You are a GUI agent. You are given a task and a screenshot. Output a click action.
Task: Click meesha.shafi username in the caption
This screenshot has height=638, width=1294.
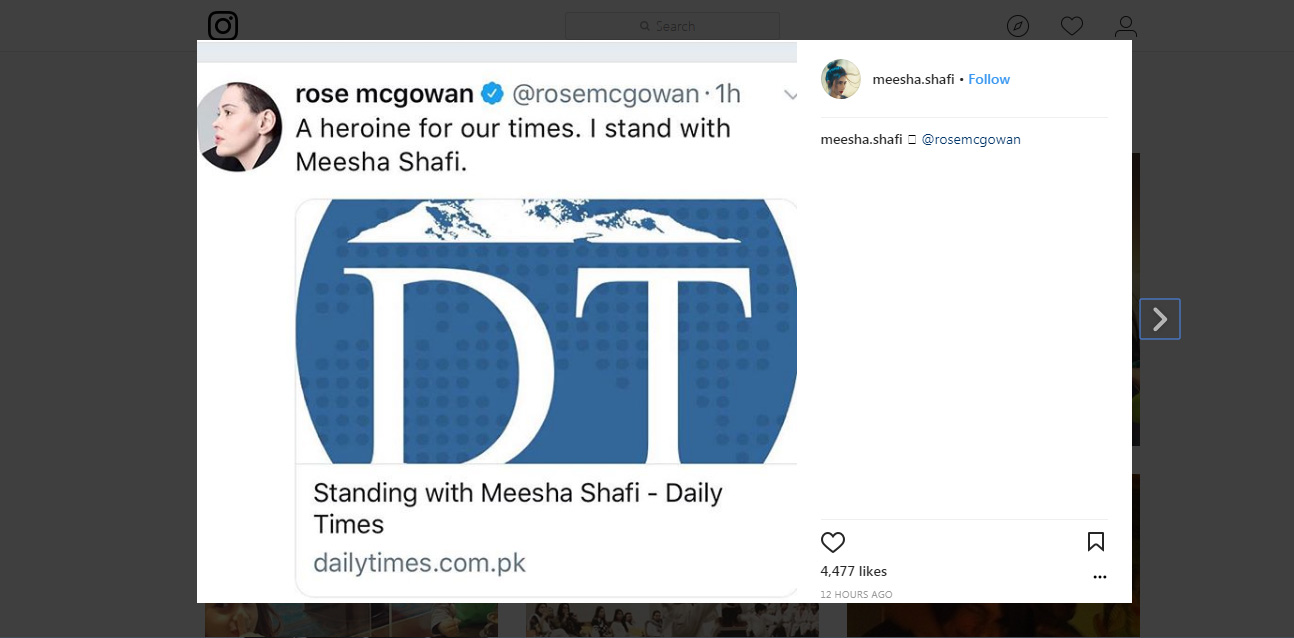(x=861, y=139)
